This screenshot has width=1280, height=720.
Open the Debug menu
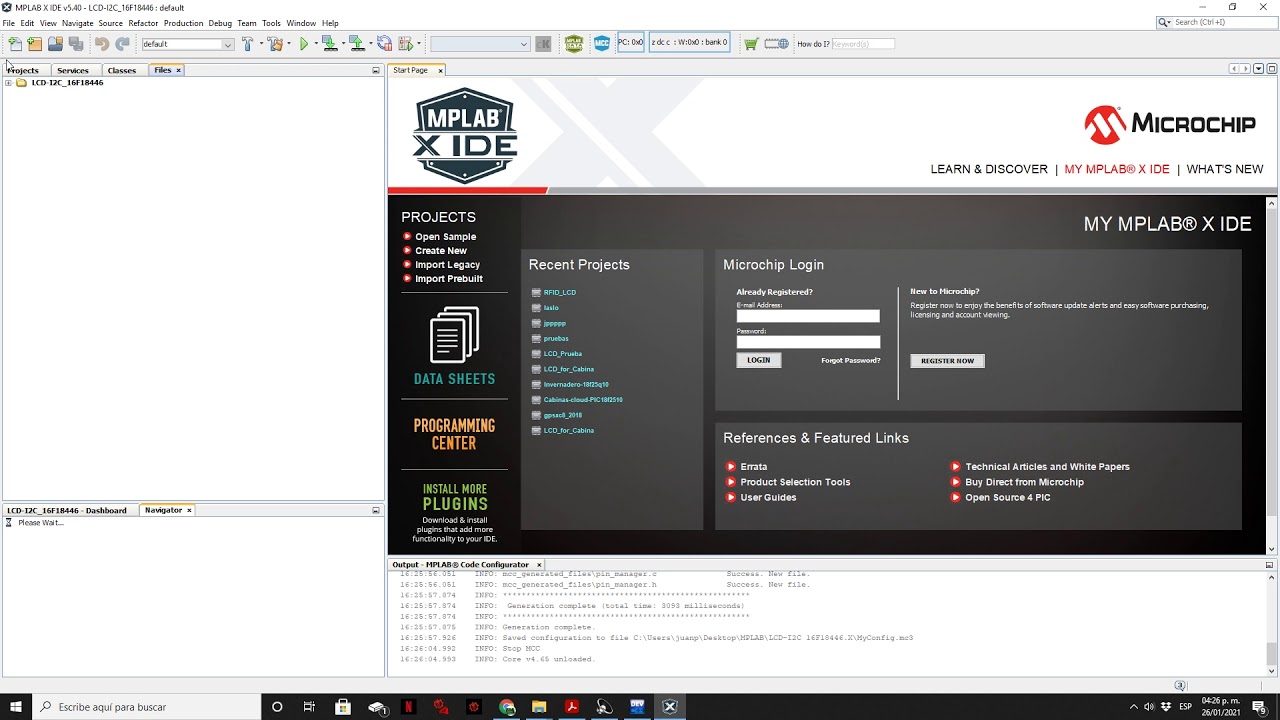[x=220, y=23]
